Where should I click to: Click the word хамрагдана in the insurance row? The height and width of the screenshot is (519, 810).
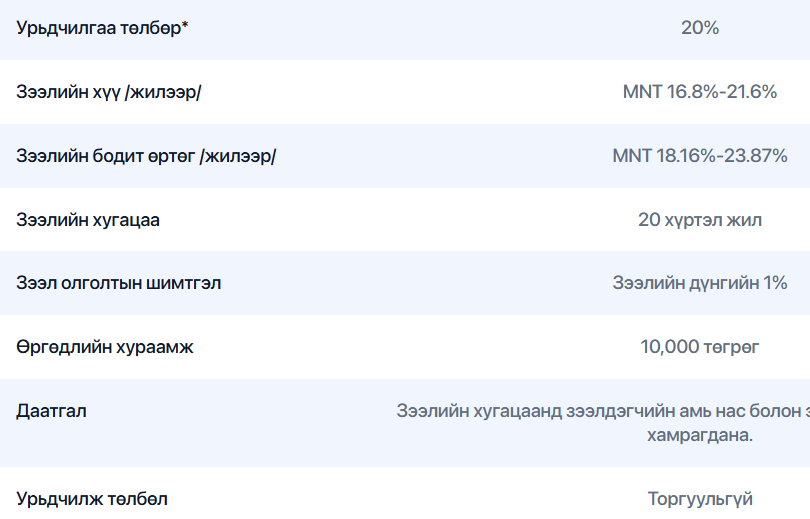[x=700, y=436]
